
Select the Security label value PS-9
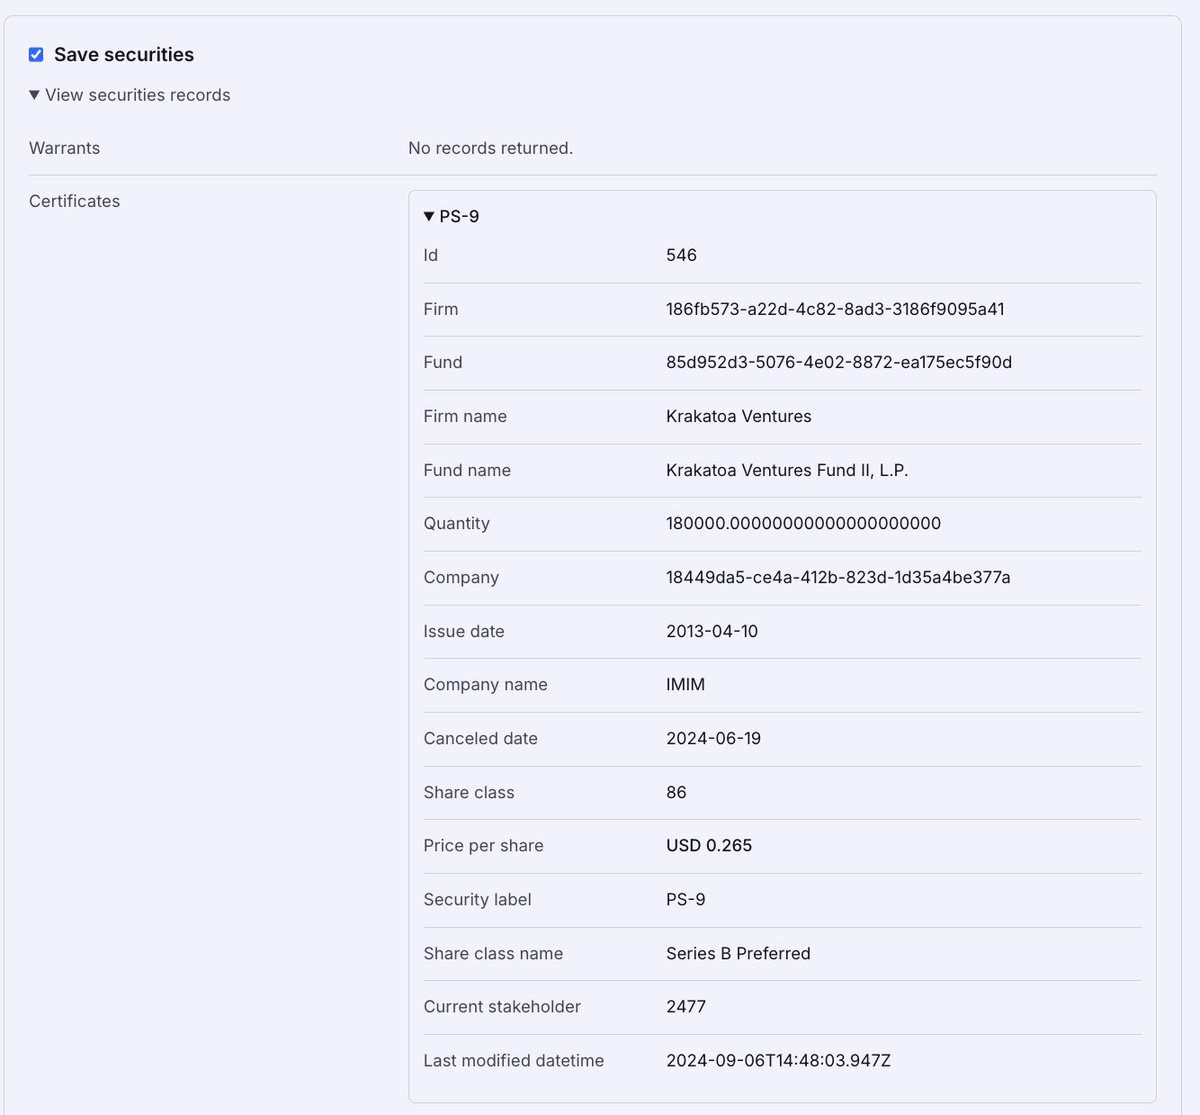point(685,899)
